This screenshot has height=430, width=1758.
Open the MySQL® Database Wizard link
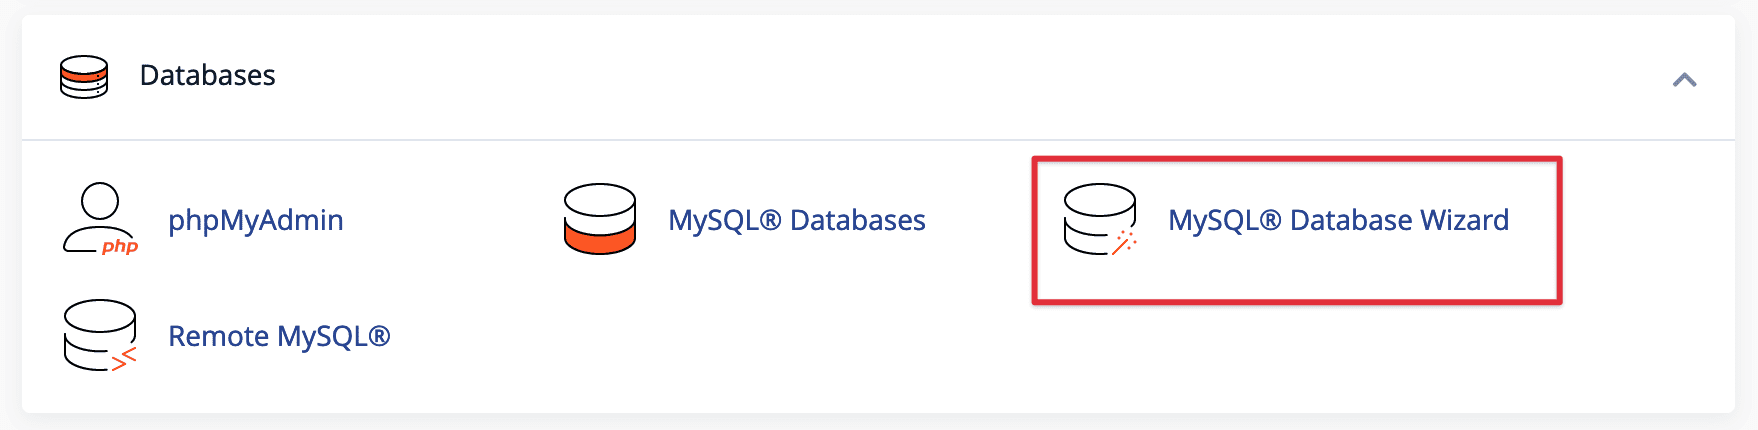(x=1338, y=220)
